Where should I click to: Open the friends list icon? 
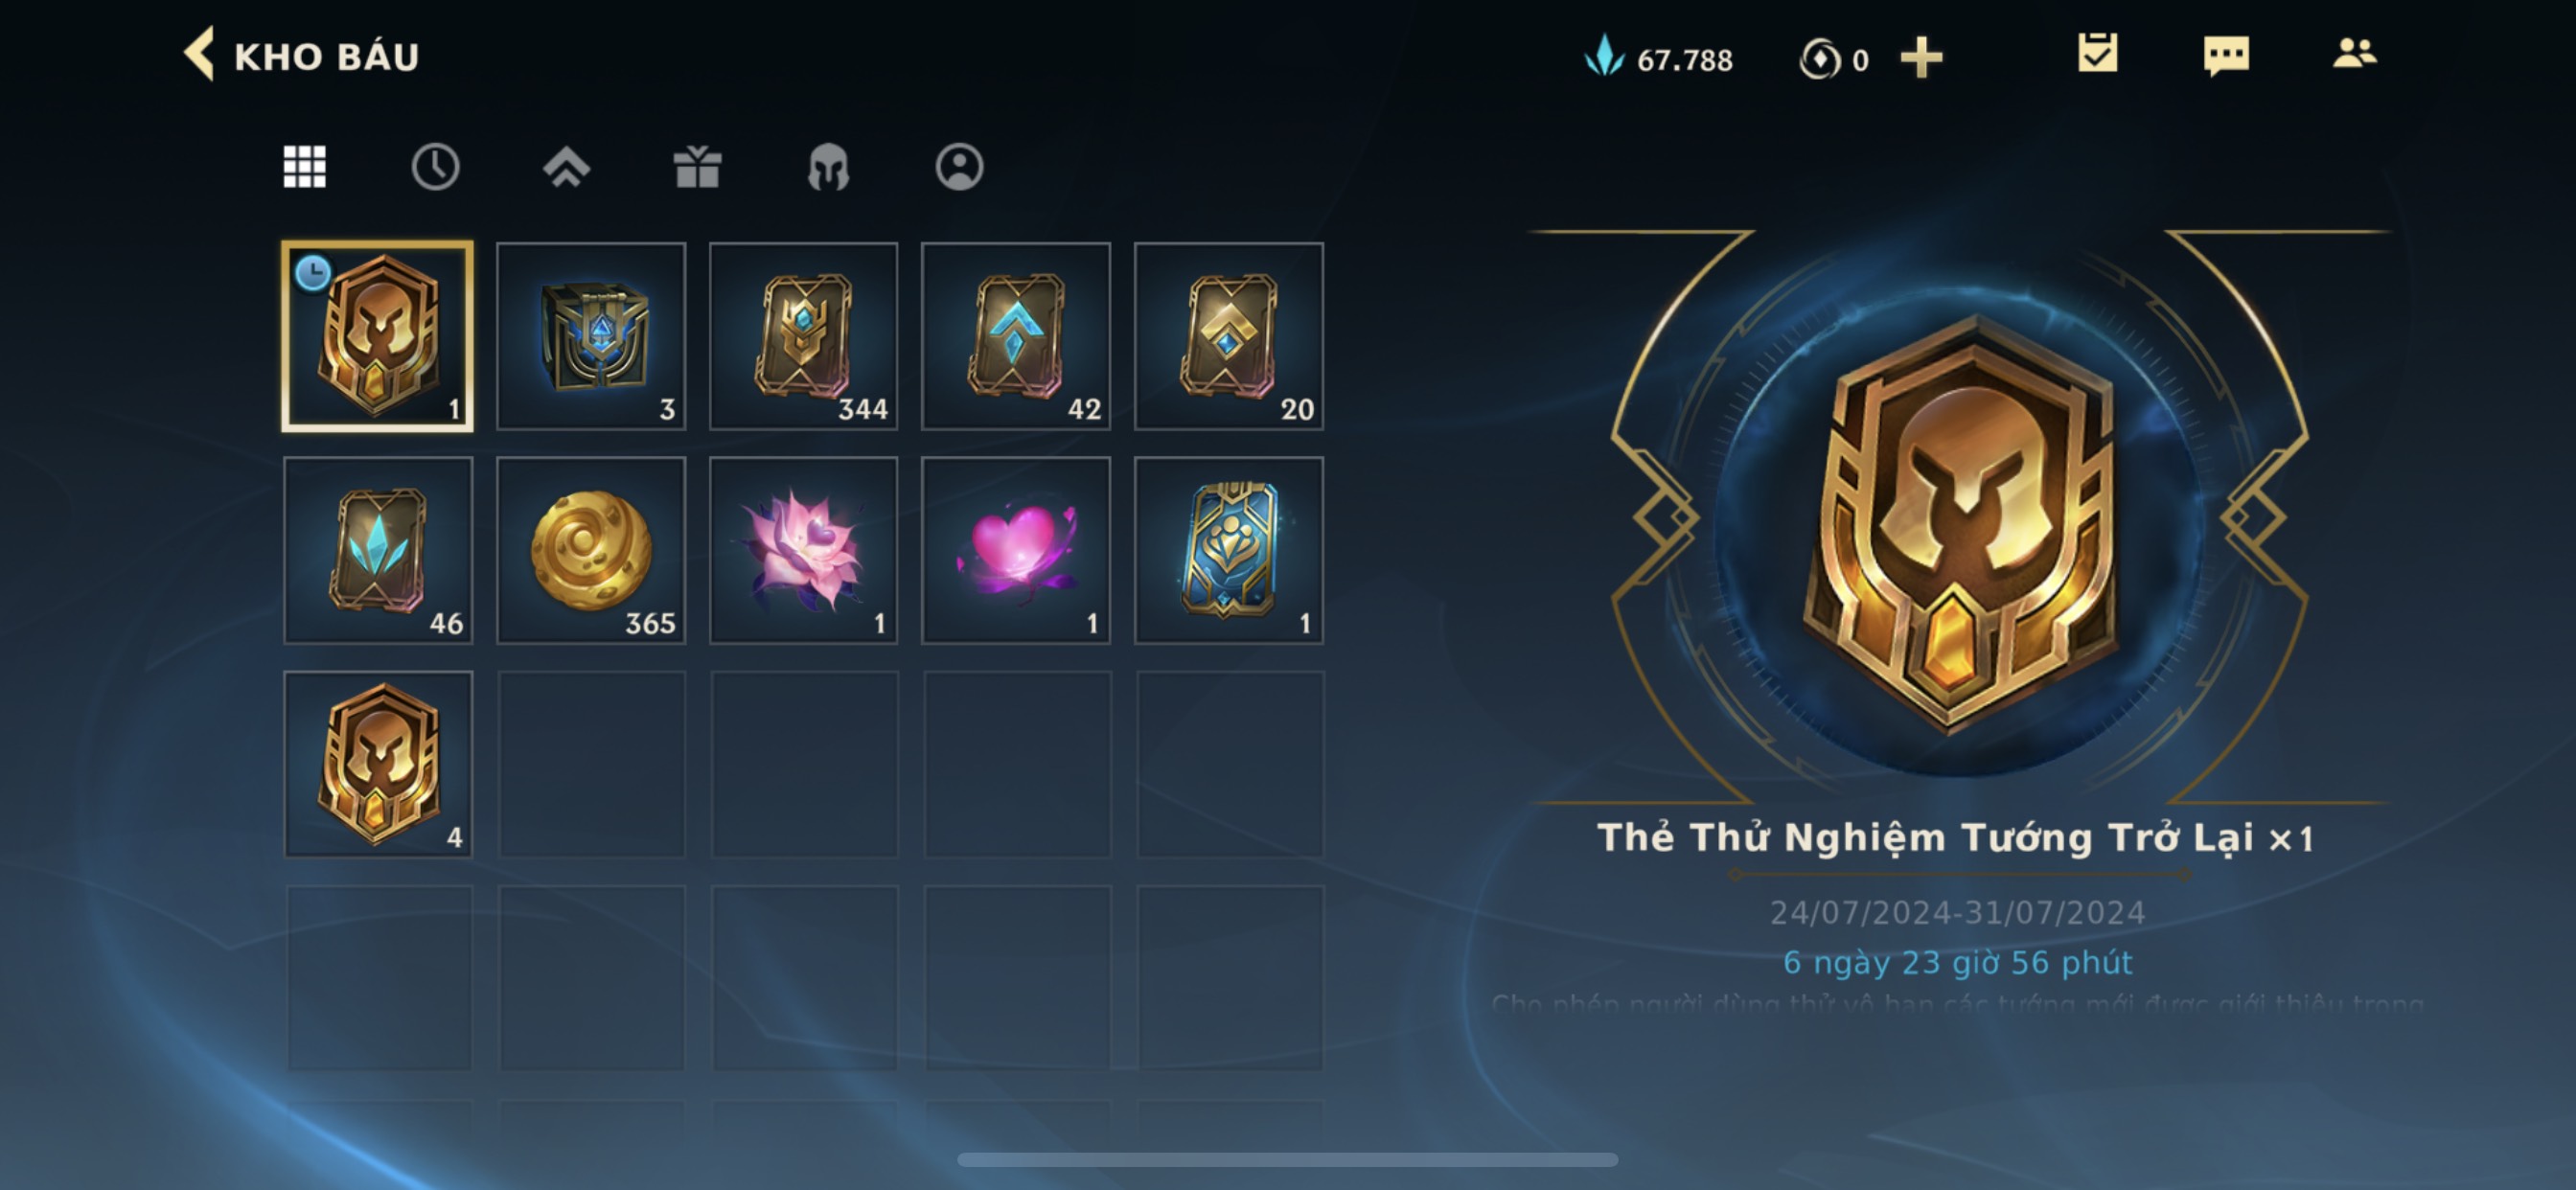[2354, 53]
